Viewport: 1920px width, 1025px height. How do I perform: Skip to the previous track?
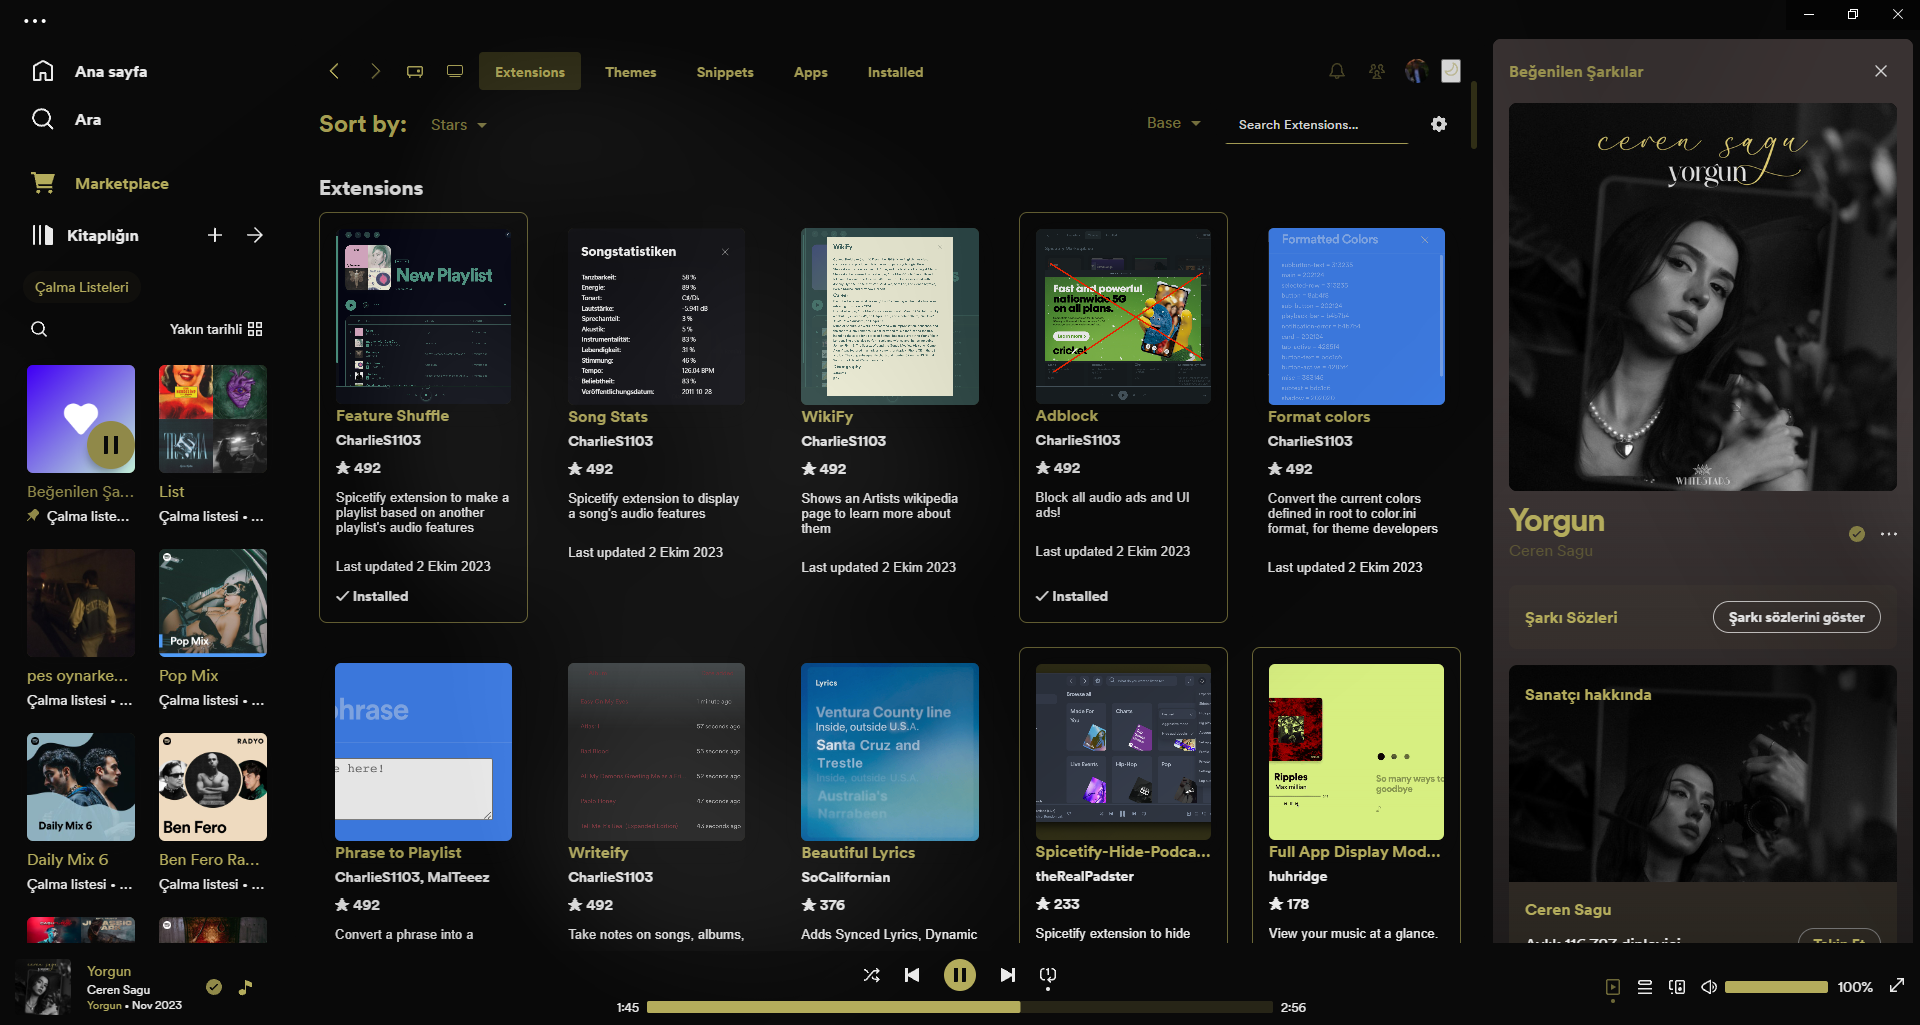point(912,975)
